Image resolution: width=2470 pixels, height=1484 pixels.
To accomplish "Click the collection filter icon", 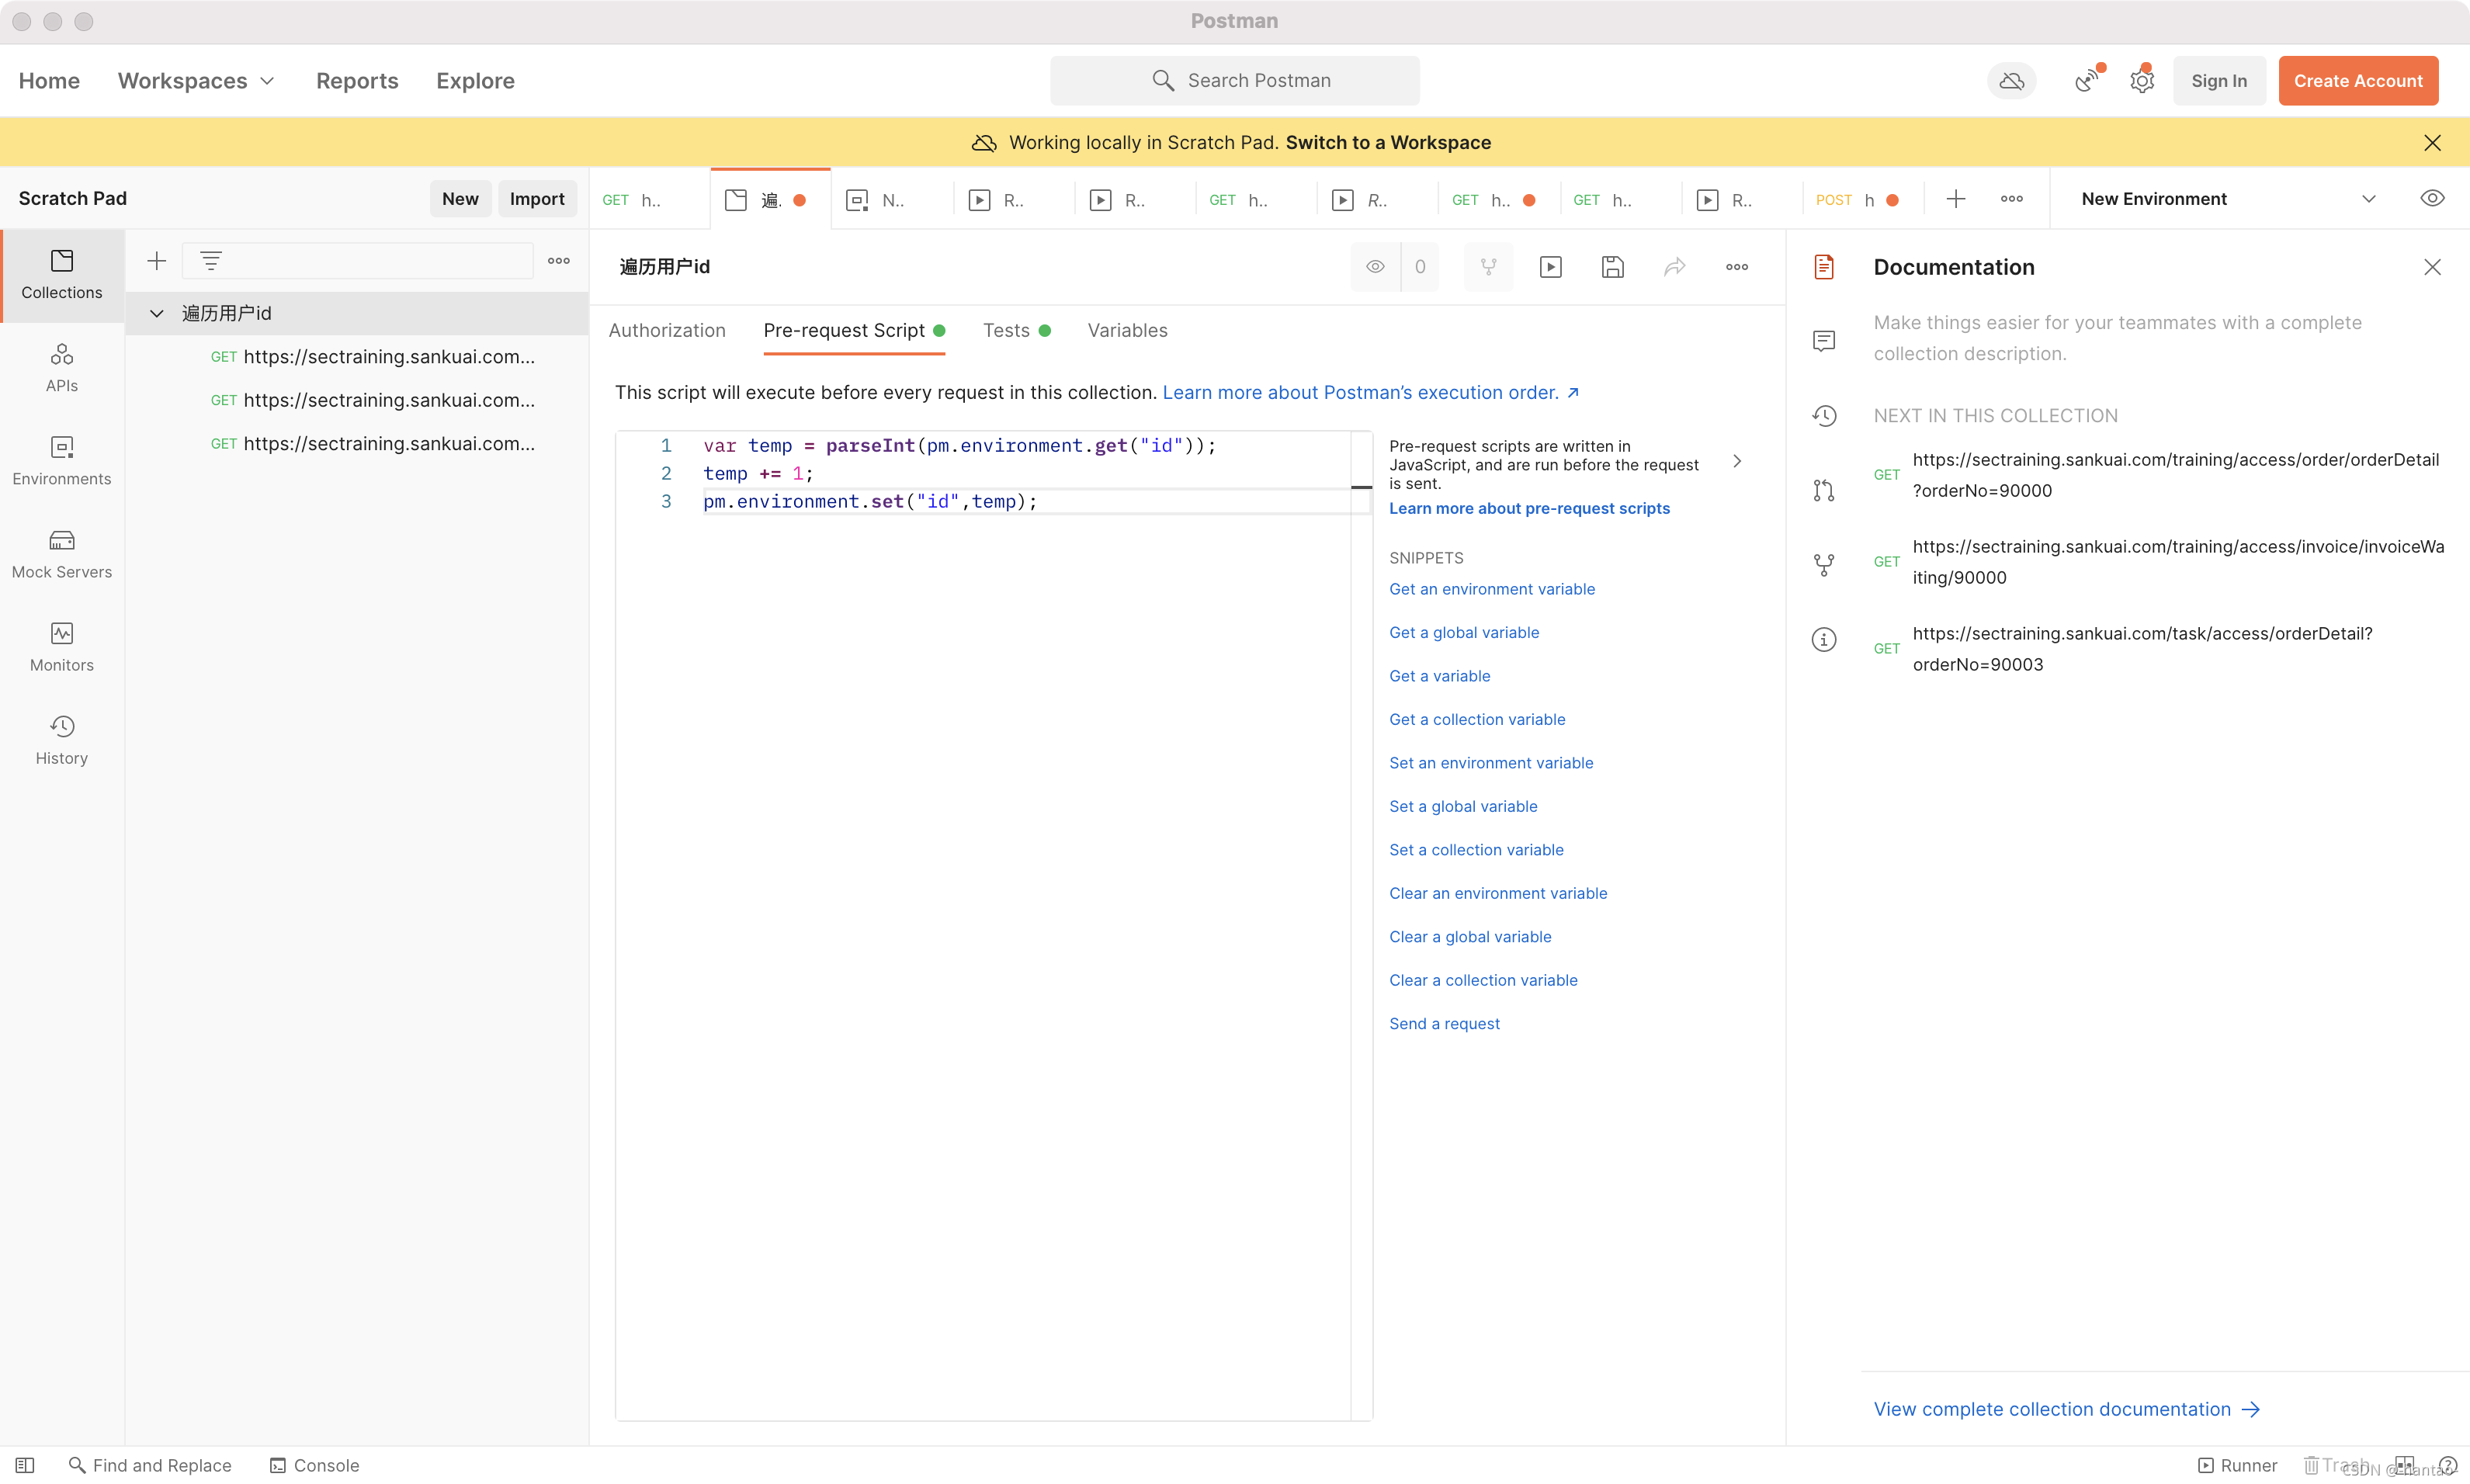I will (x=210, y=261).
